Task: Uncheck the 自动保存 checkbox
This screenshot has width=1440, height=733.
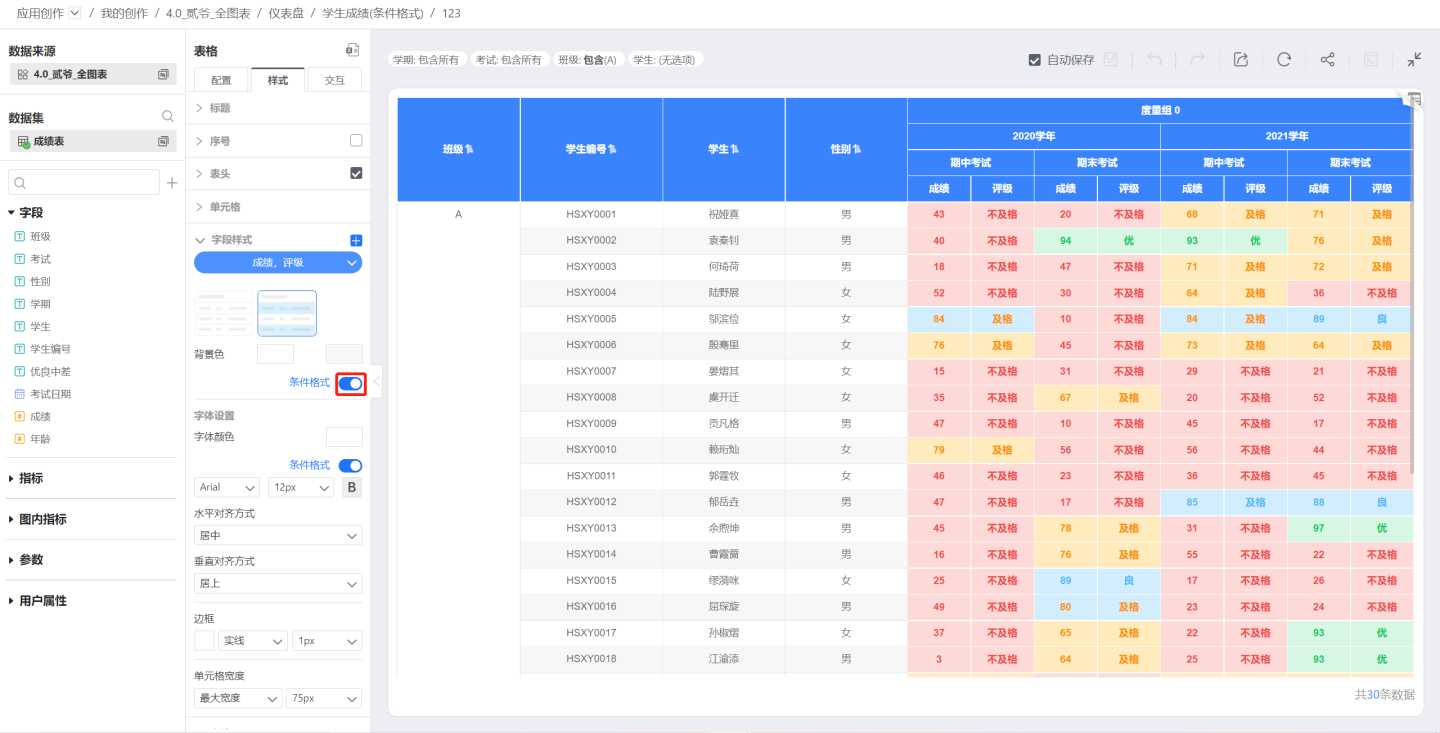Action: [x=1035, y=60]
